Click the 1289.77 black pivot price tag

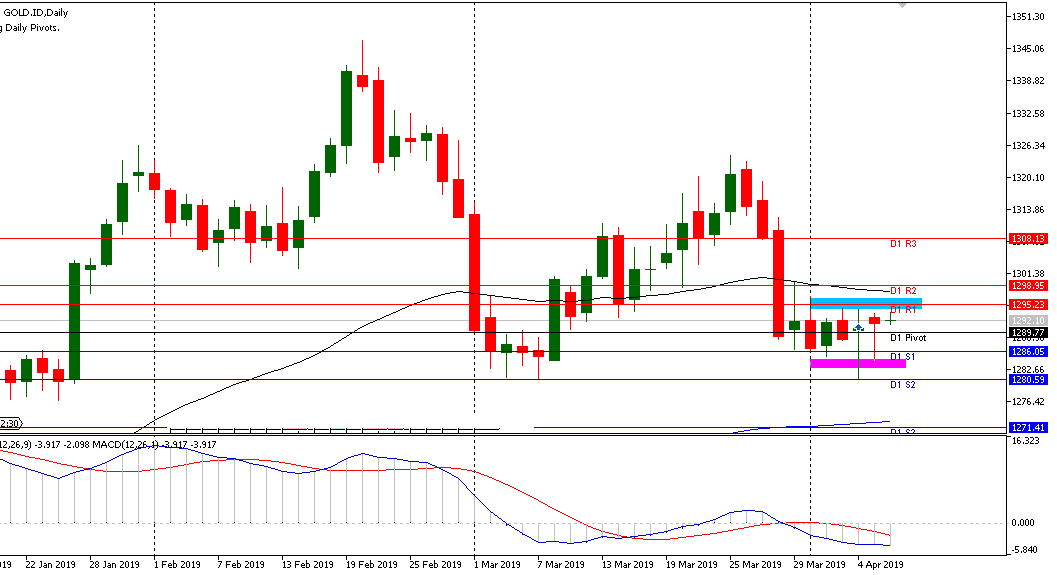point(1028,332)
